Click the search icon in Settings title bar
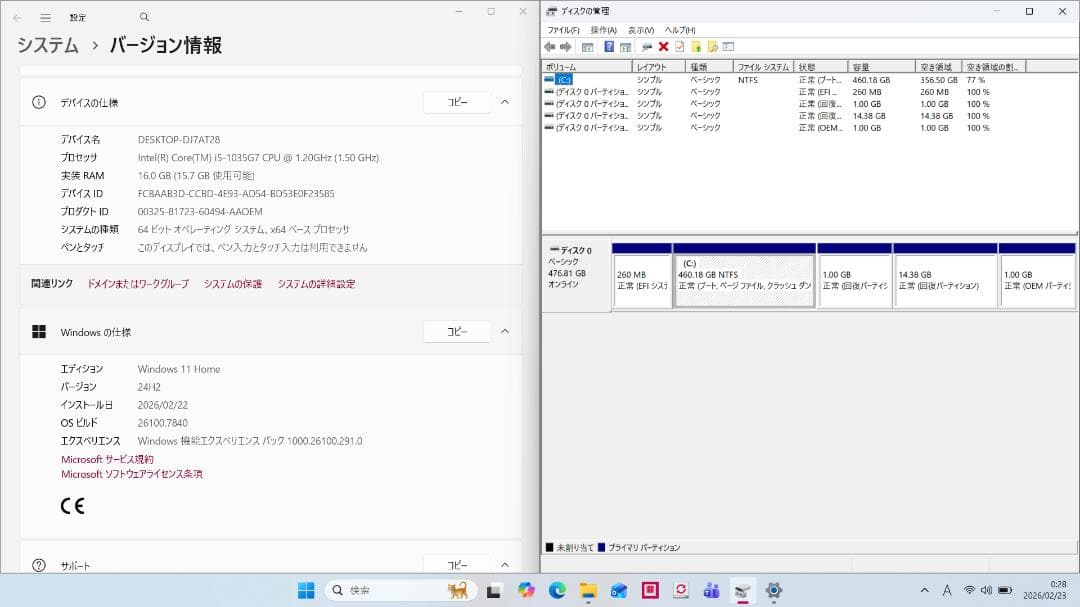 (144, 17)
